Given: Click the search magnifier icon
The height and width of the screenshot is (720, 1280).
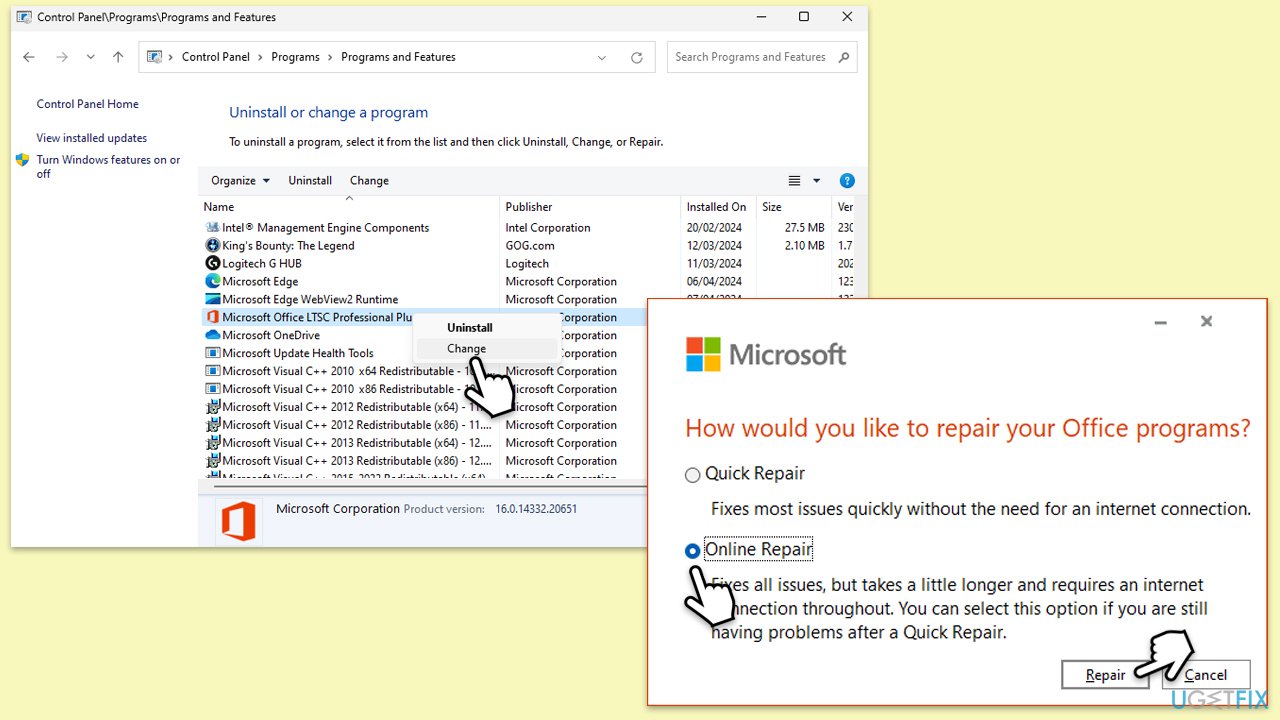Looking at the screenshot, I should pos(844,57).
